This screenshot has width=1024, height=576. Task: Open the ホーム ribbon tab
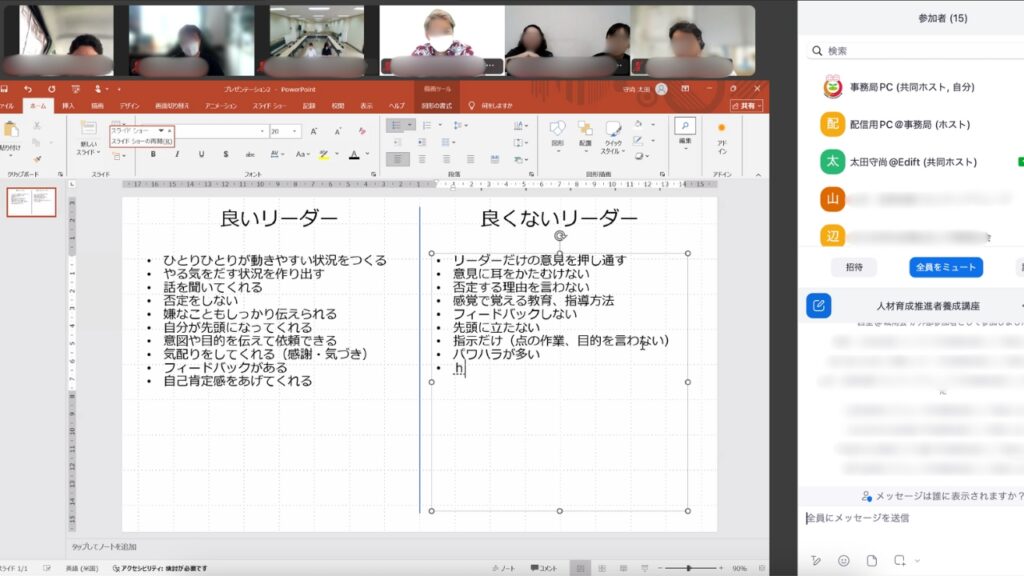point(38,105)
